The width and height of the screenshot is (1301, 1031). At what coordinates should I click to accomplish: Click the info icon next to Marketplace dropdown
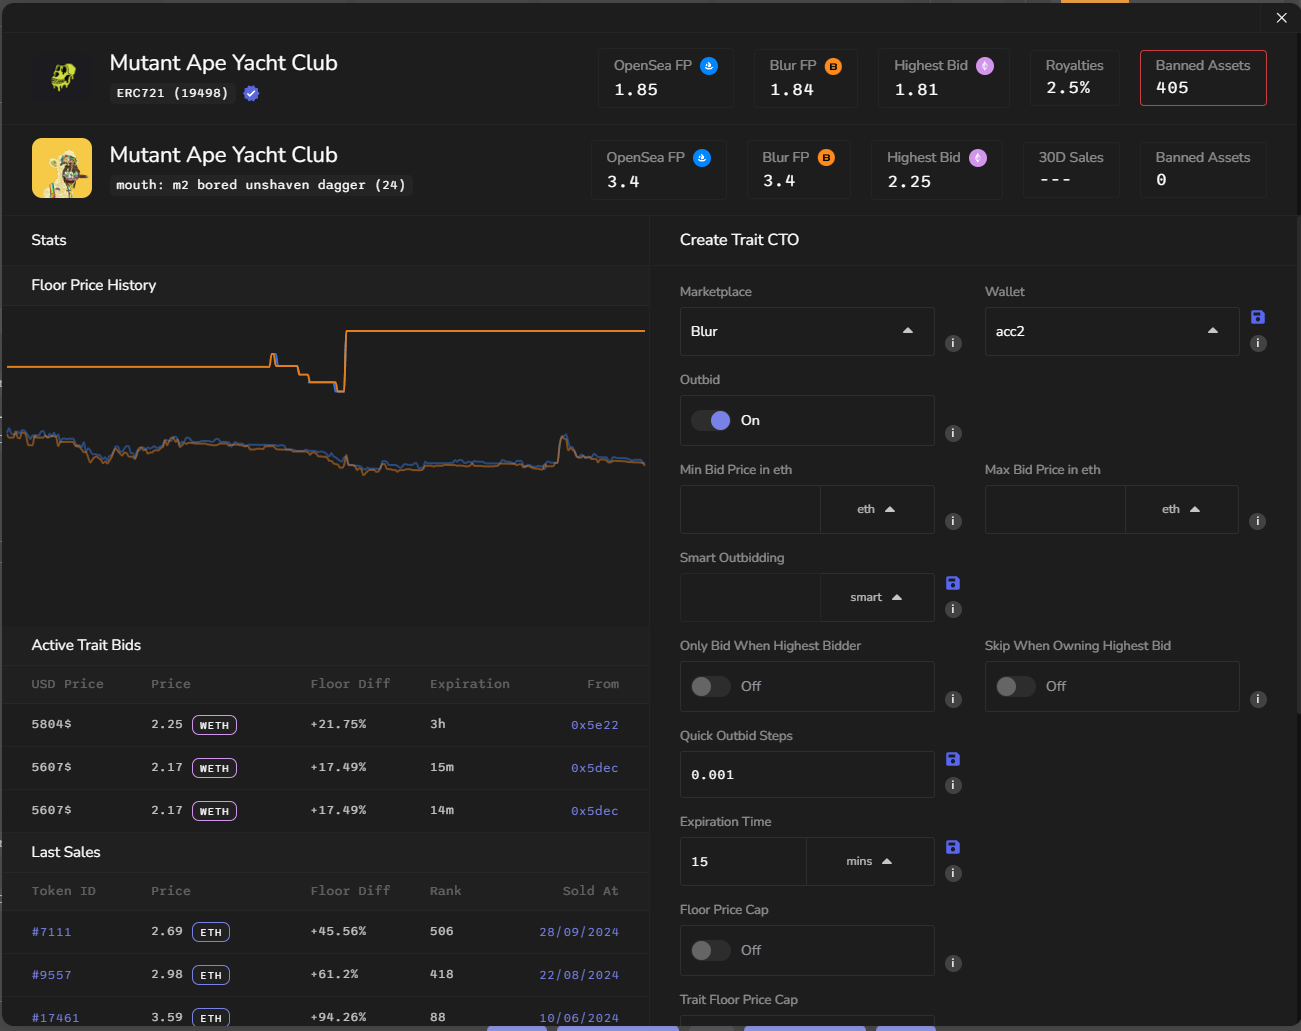954,344
